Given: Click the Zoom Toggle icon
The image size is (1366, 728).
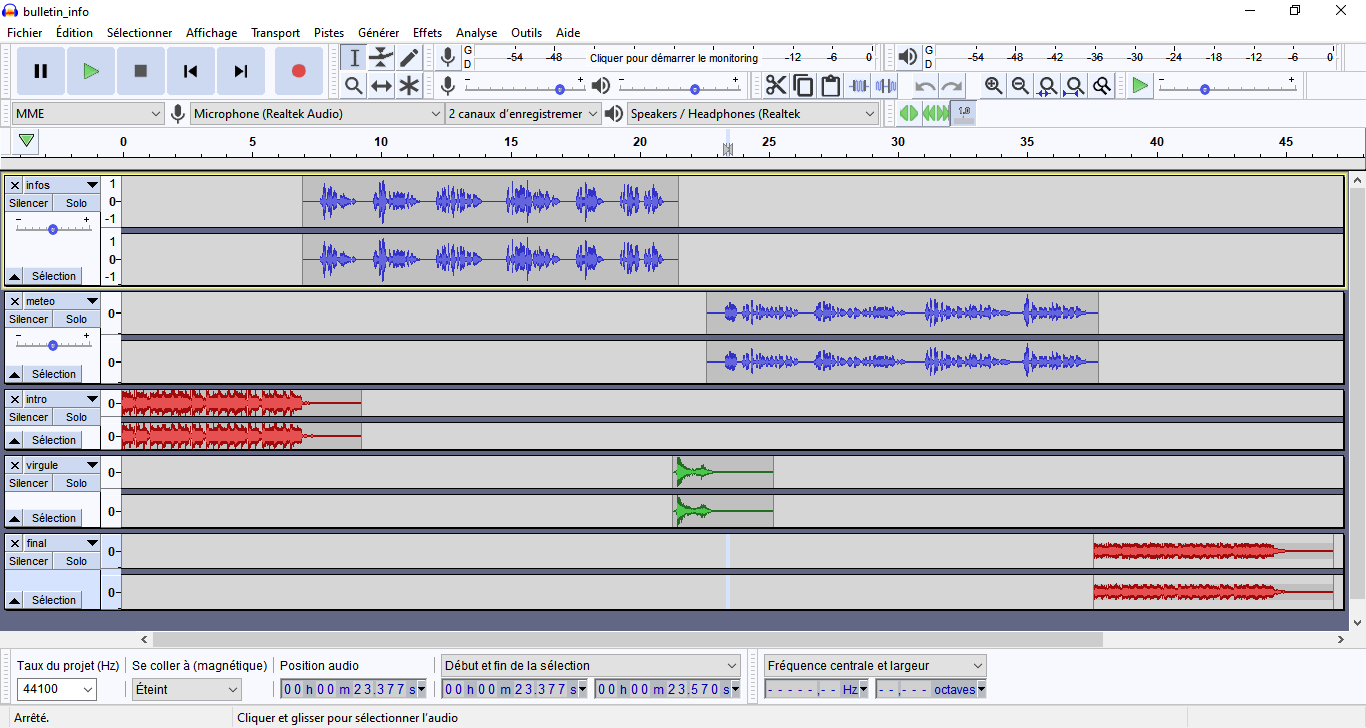Looking at the screenshot, I should coord(1101,86).
